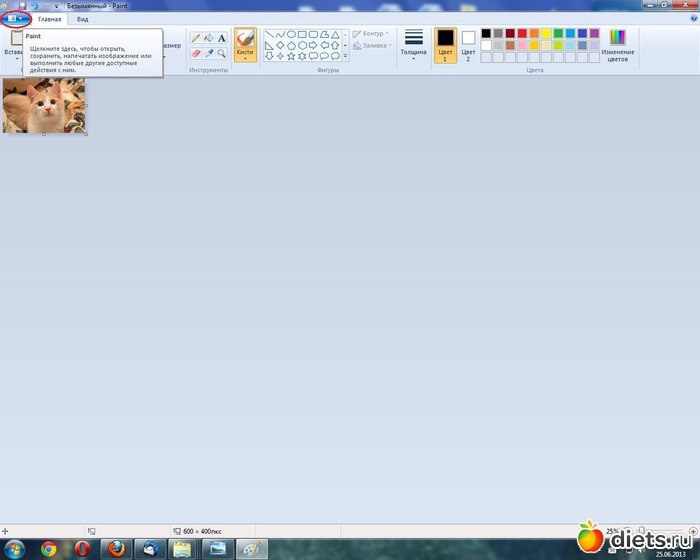Click the Save icon in title bar
Screen dimensions: 700x560
click(x=21, y=6)
